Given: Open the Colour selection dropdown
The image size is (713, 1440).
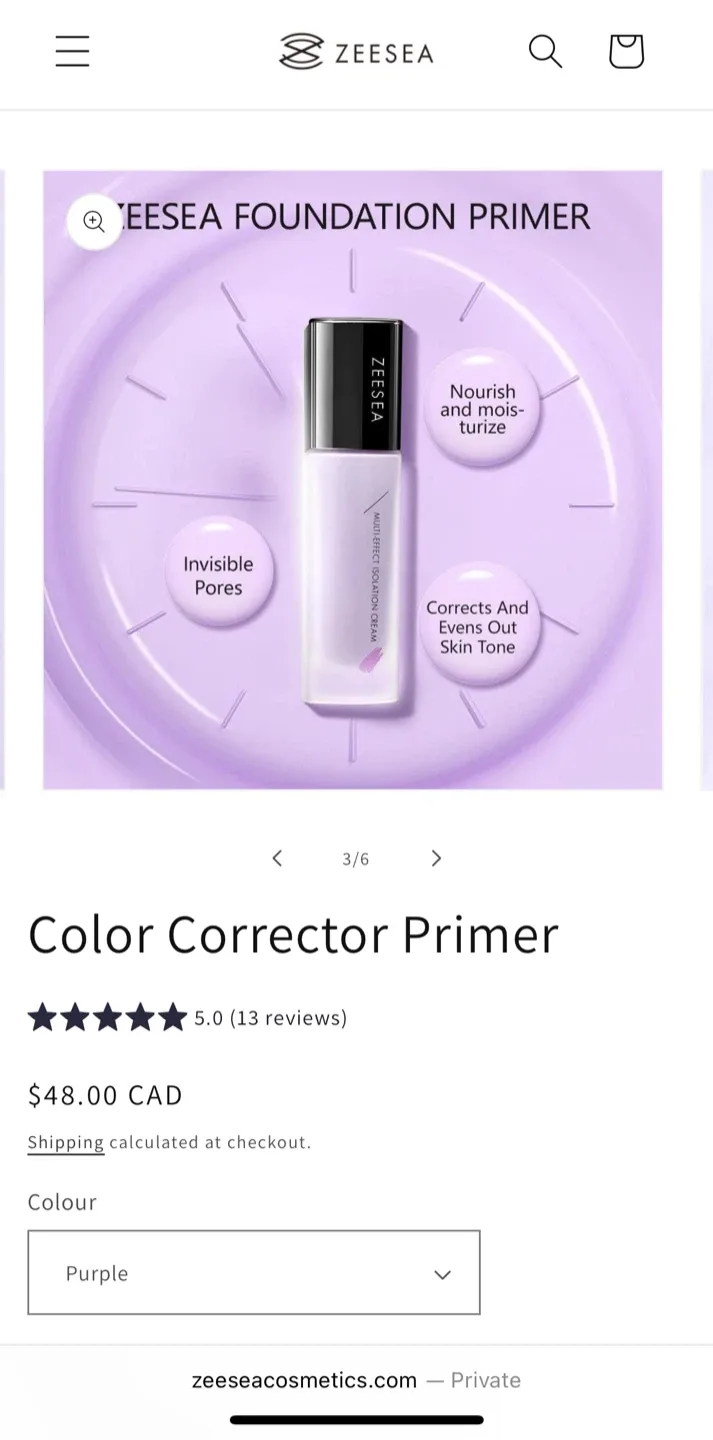Looking at the screenshot, I should (x=254, y=1272).
